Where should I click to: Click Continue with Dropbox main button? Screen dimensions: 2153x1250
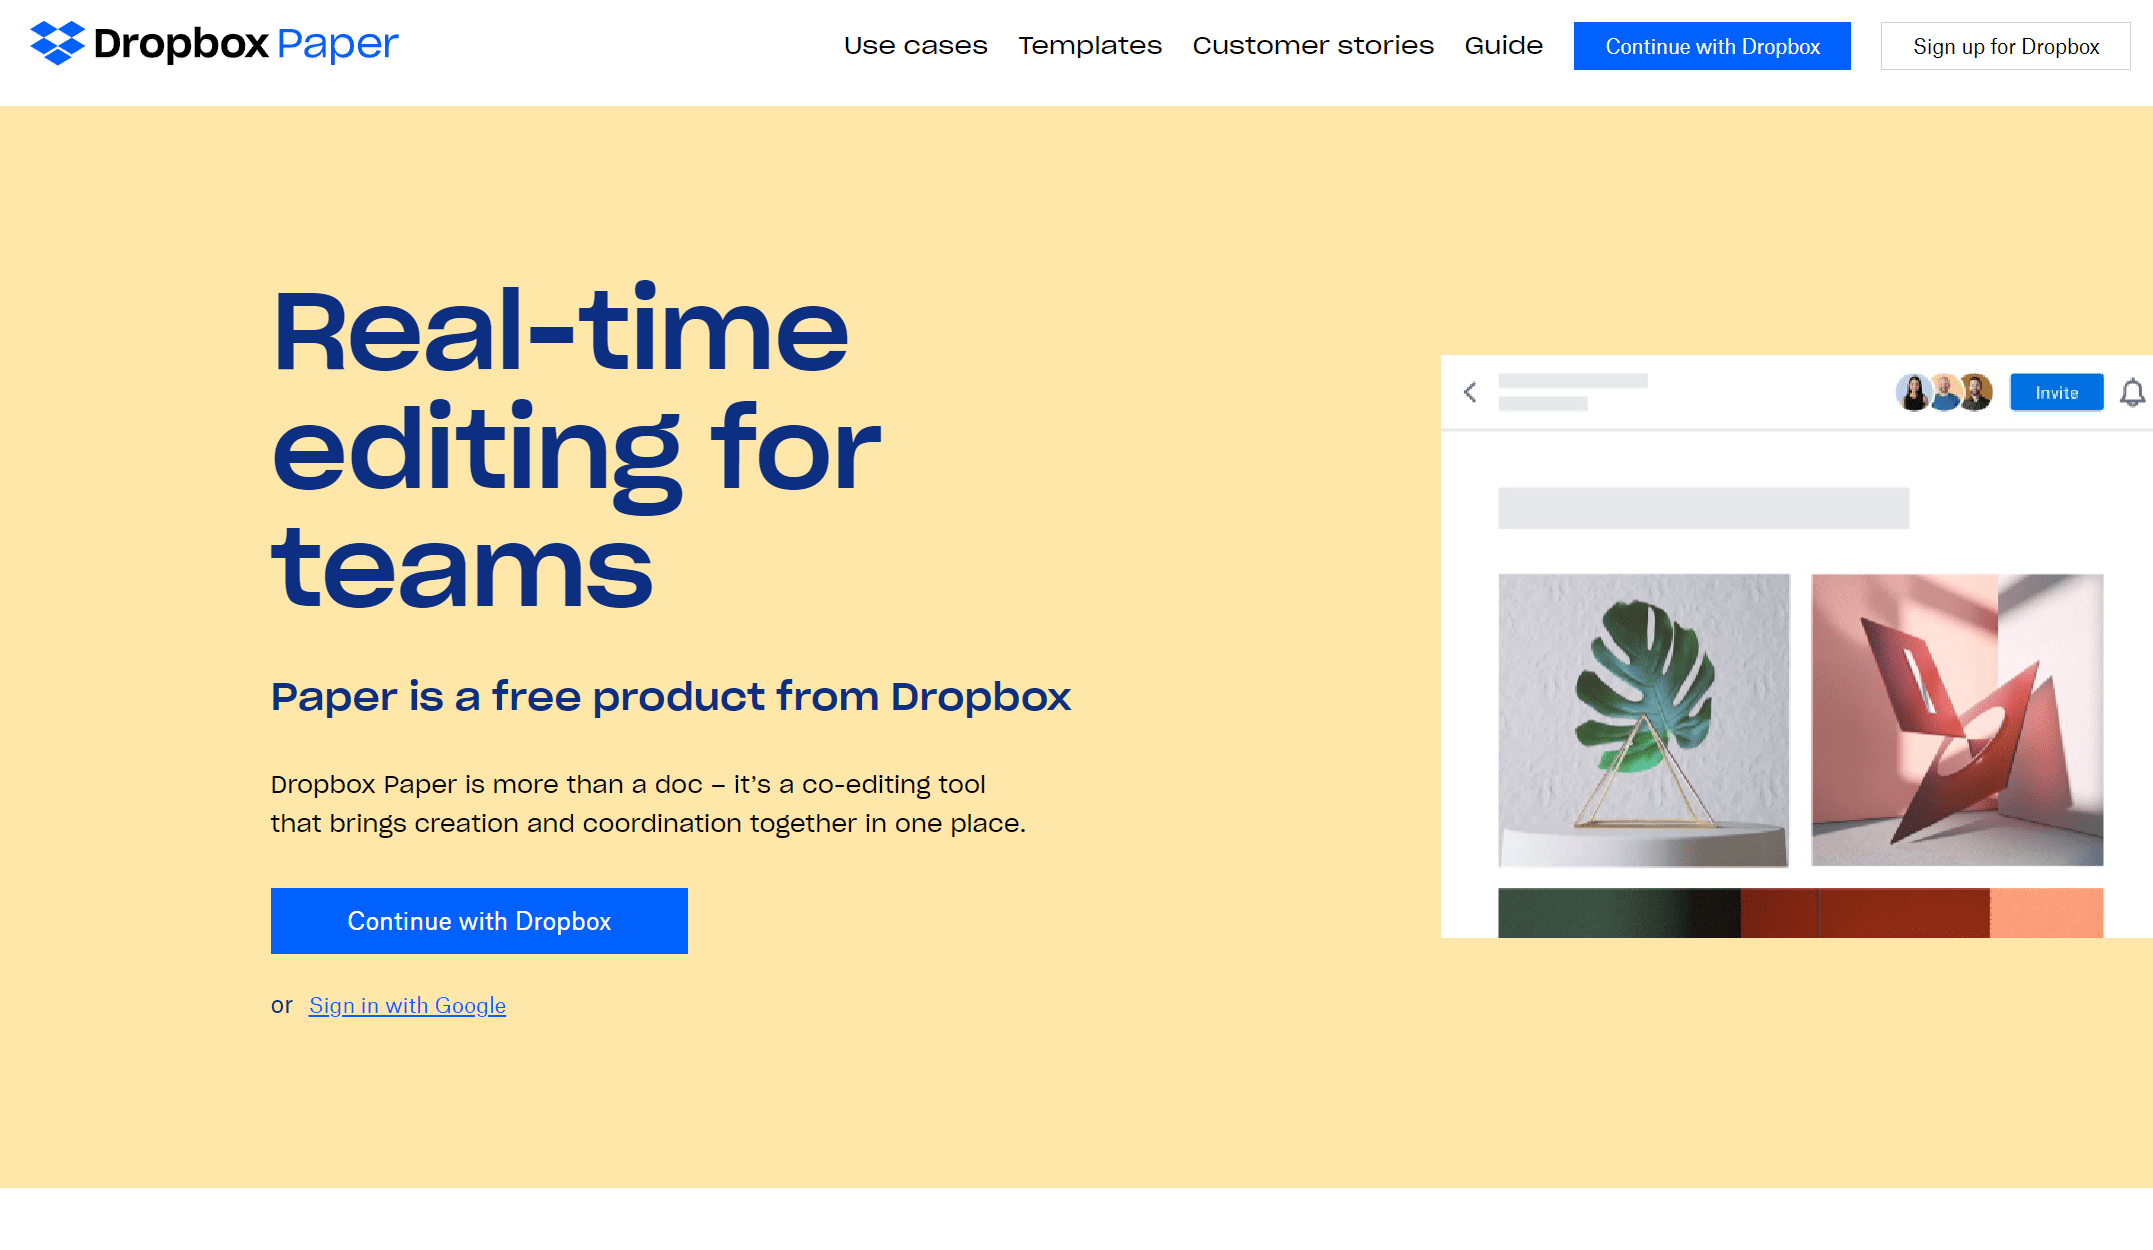click(479, 920)
